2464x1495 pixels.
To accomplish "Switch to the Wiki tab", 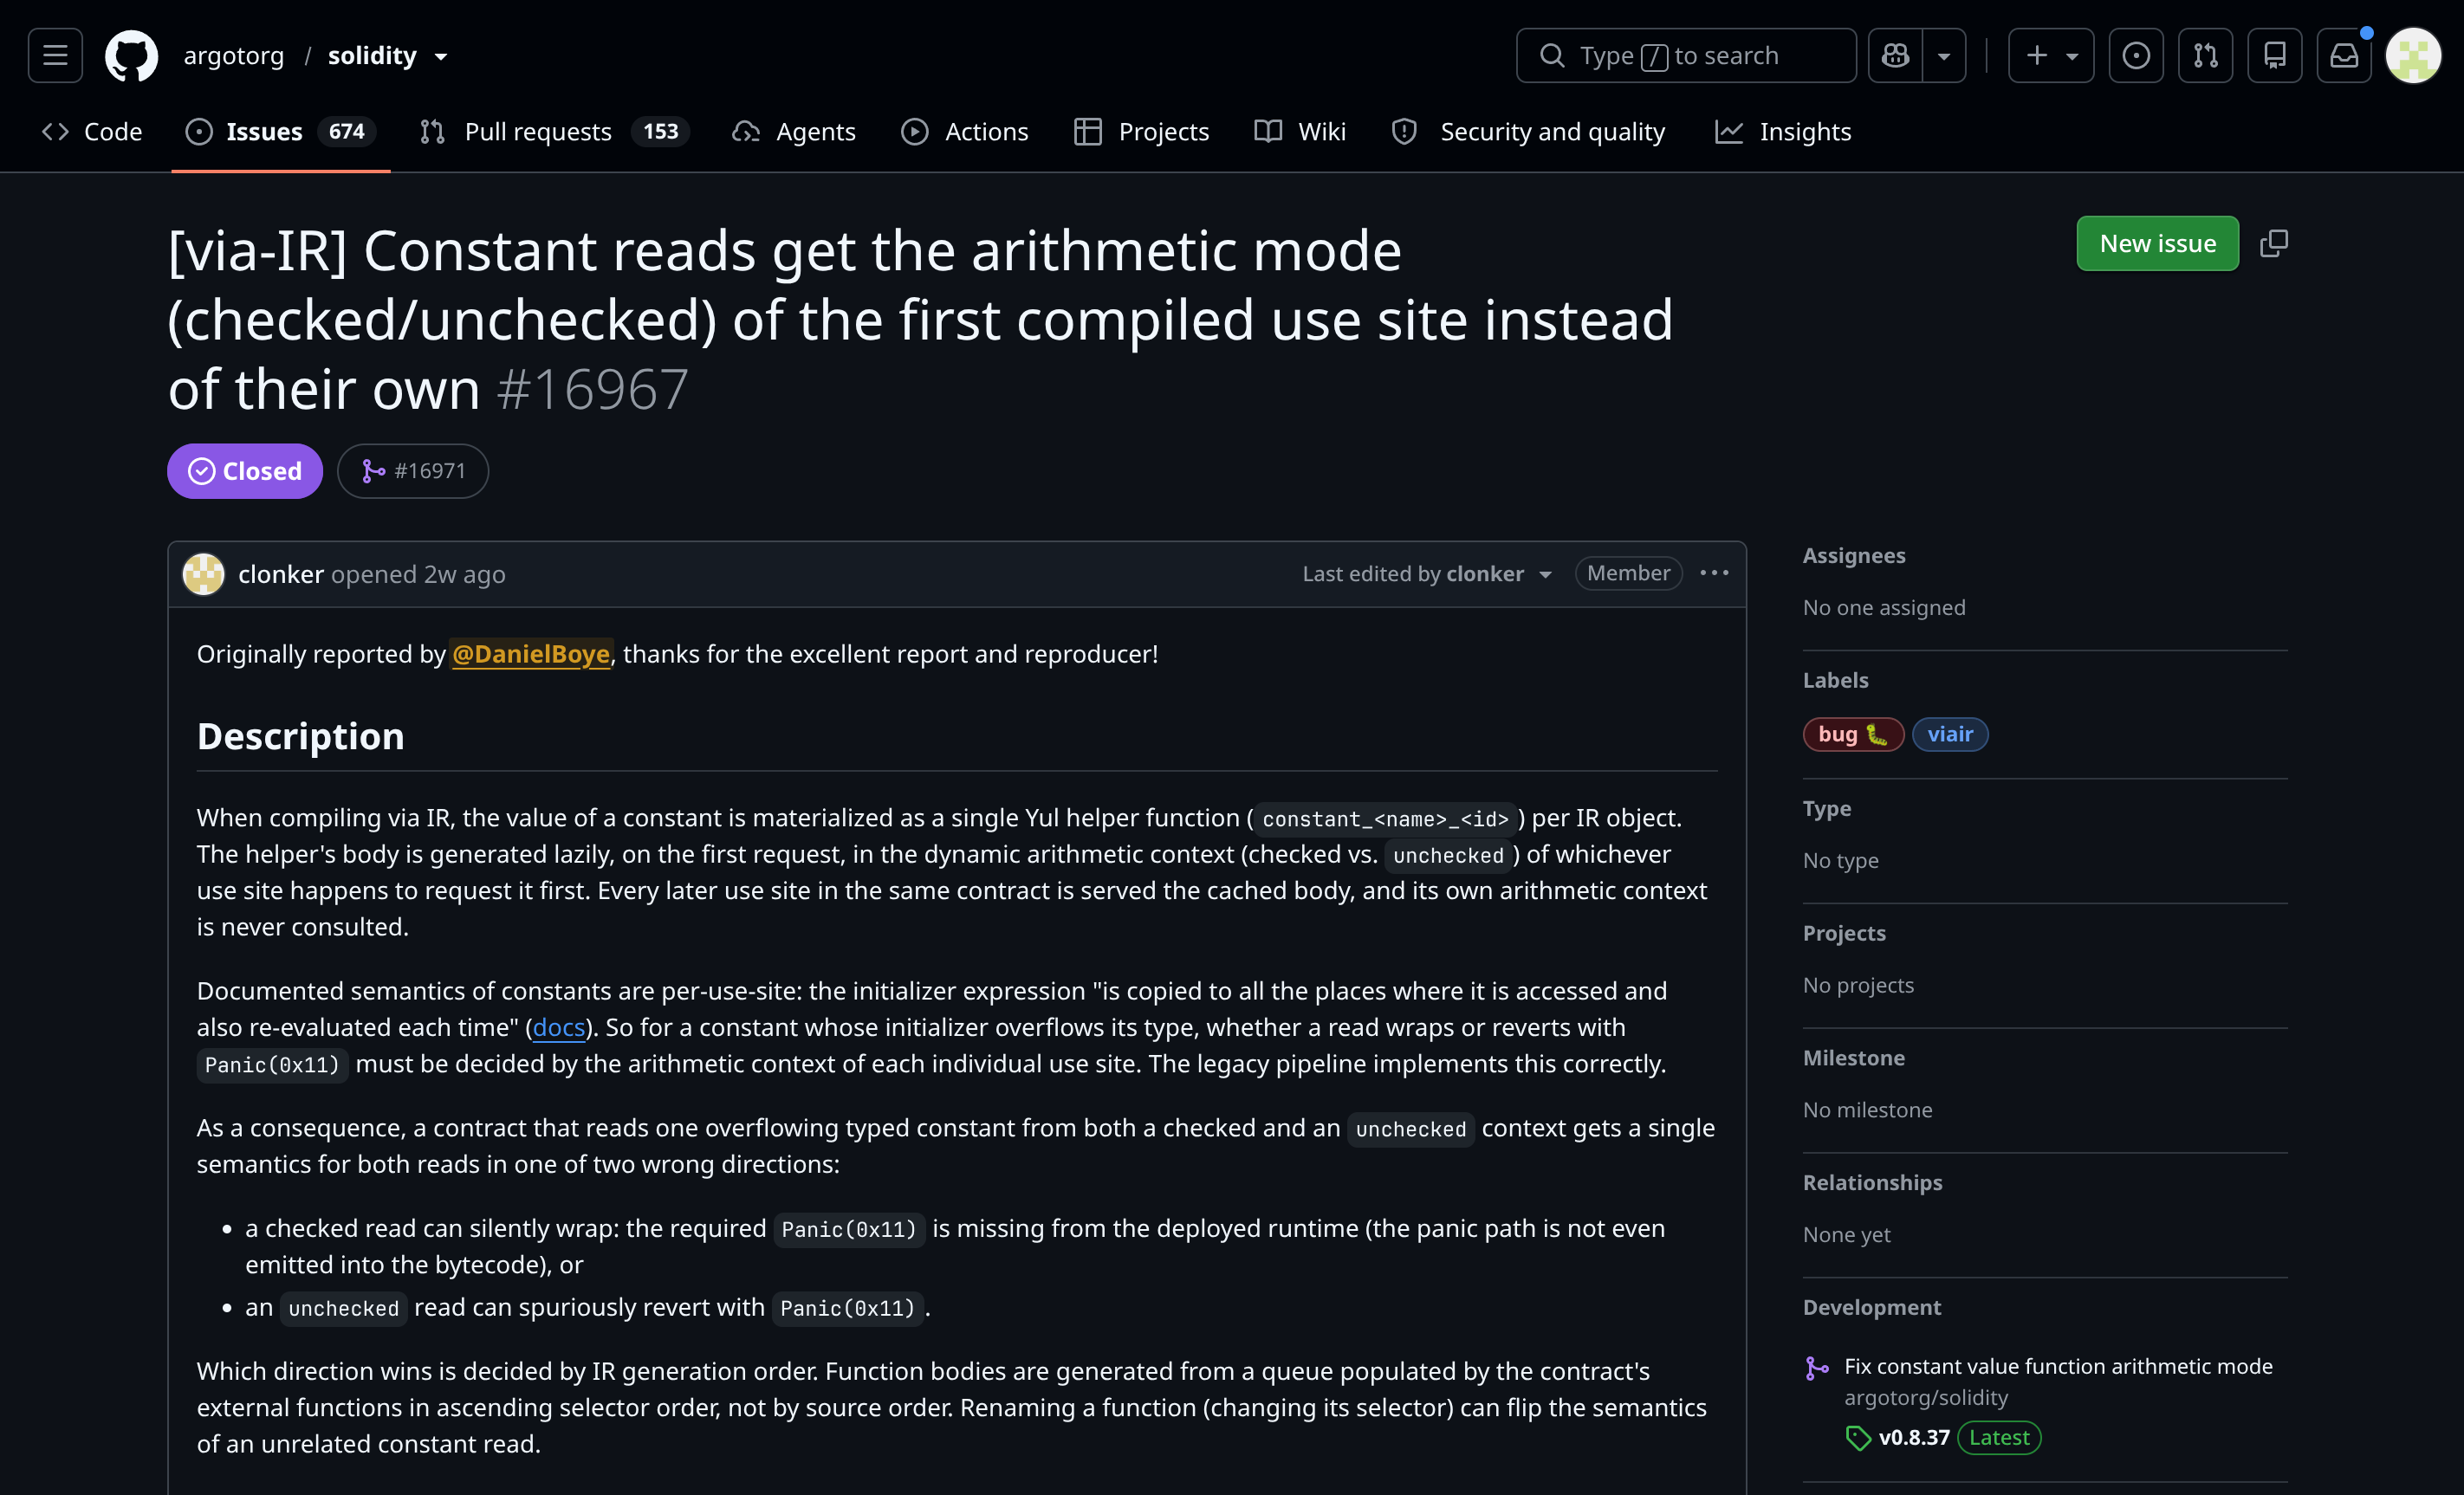I will tap(1300, 131).
